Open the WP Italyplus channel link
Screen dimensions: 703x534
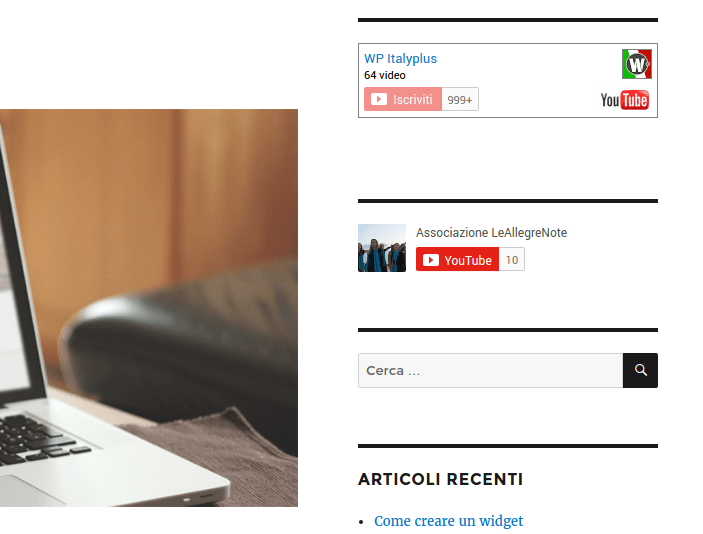pos(400,59)
